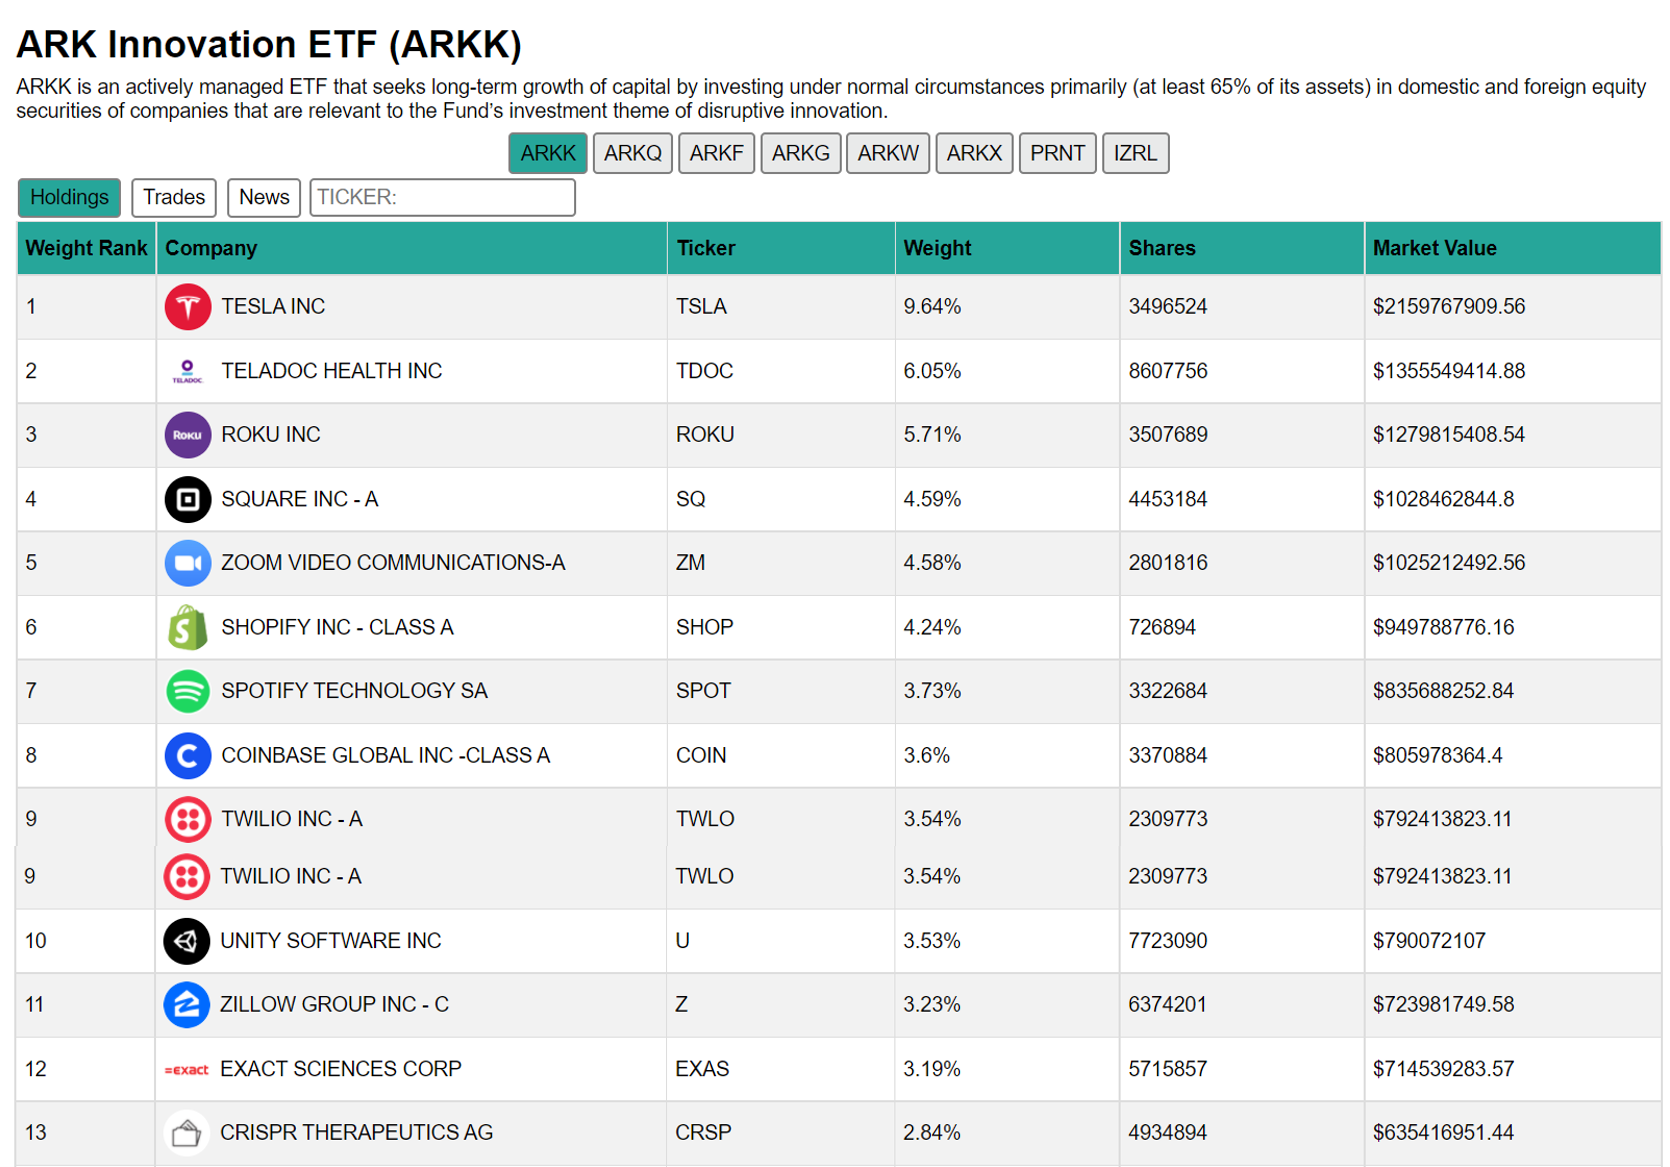Select the SQUARE INC - A company name
1670x1167 pixels.
(x=299, y=499)
